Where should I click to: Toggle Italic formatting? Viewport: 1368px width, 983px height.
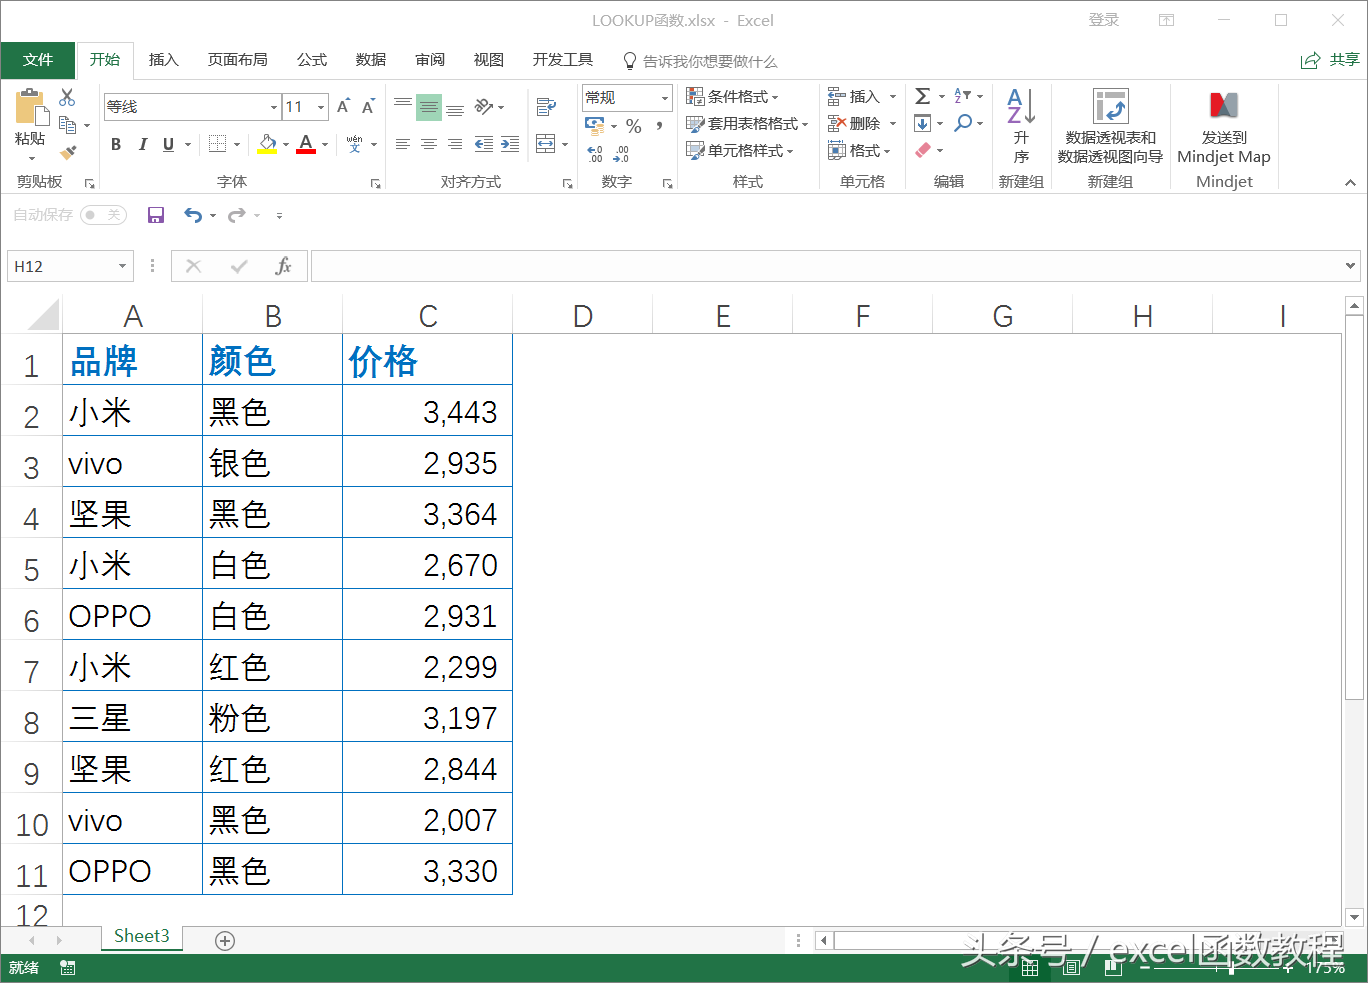pos(142,145)
